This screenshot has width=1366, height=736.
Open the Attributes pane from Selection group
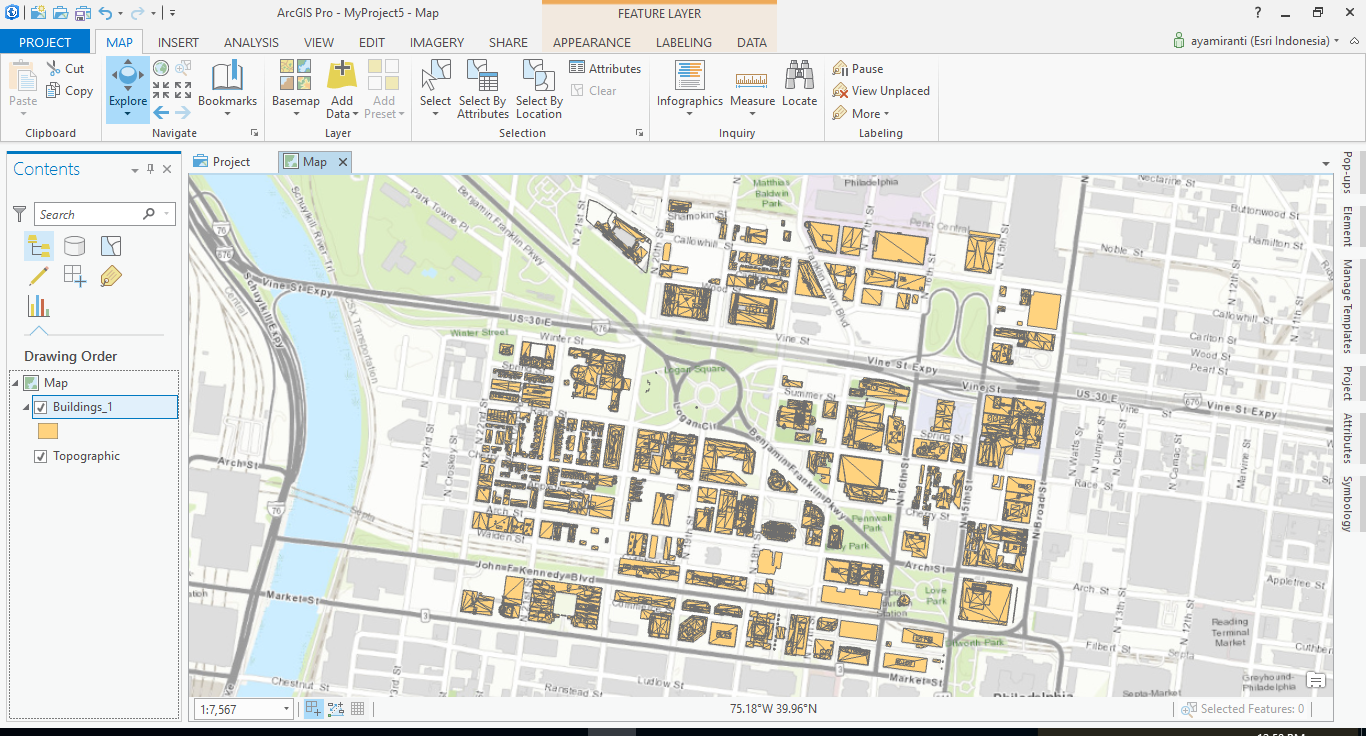click(605, 68)
